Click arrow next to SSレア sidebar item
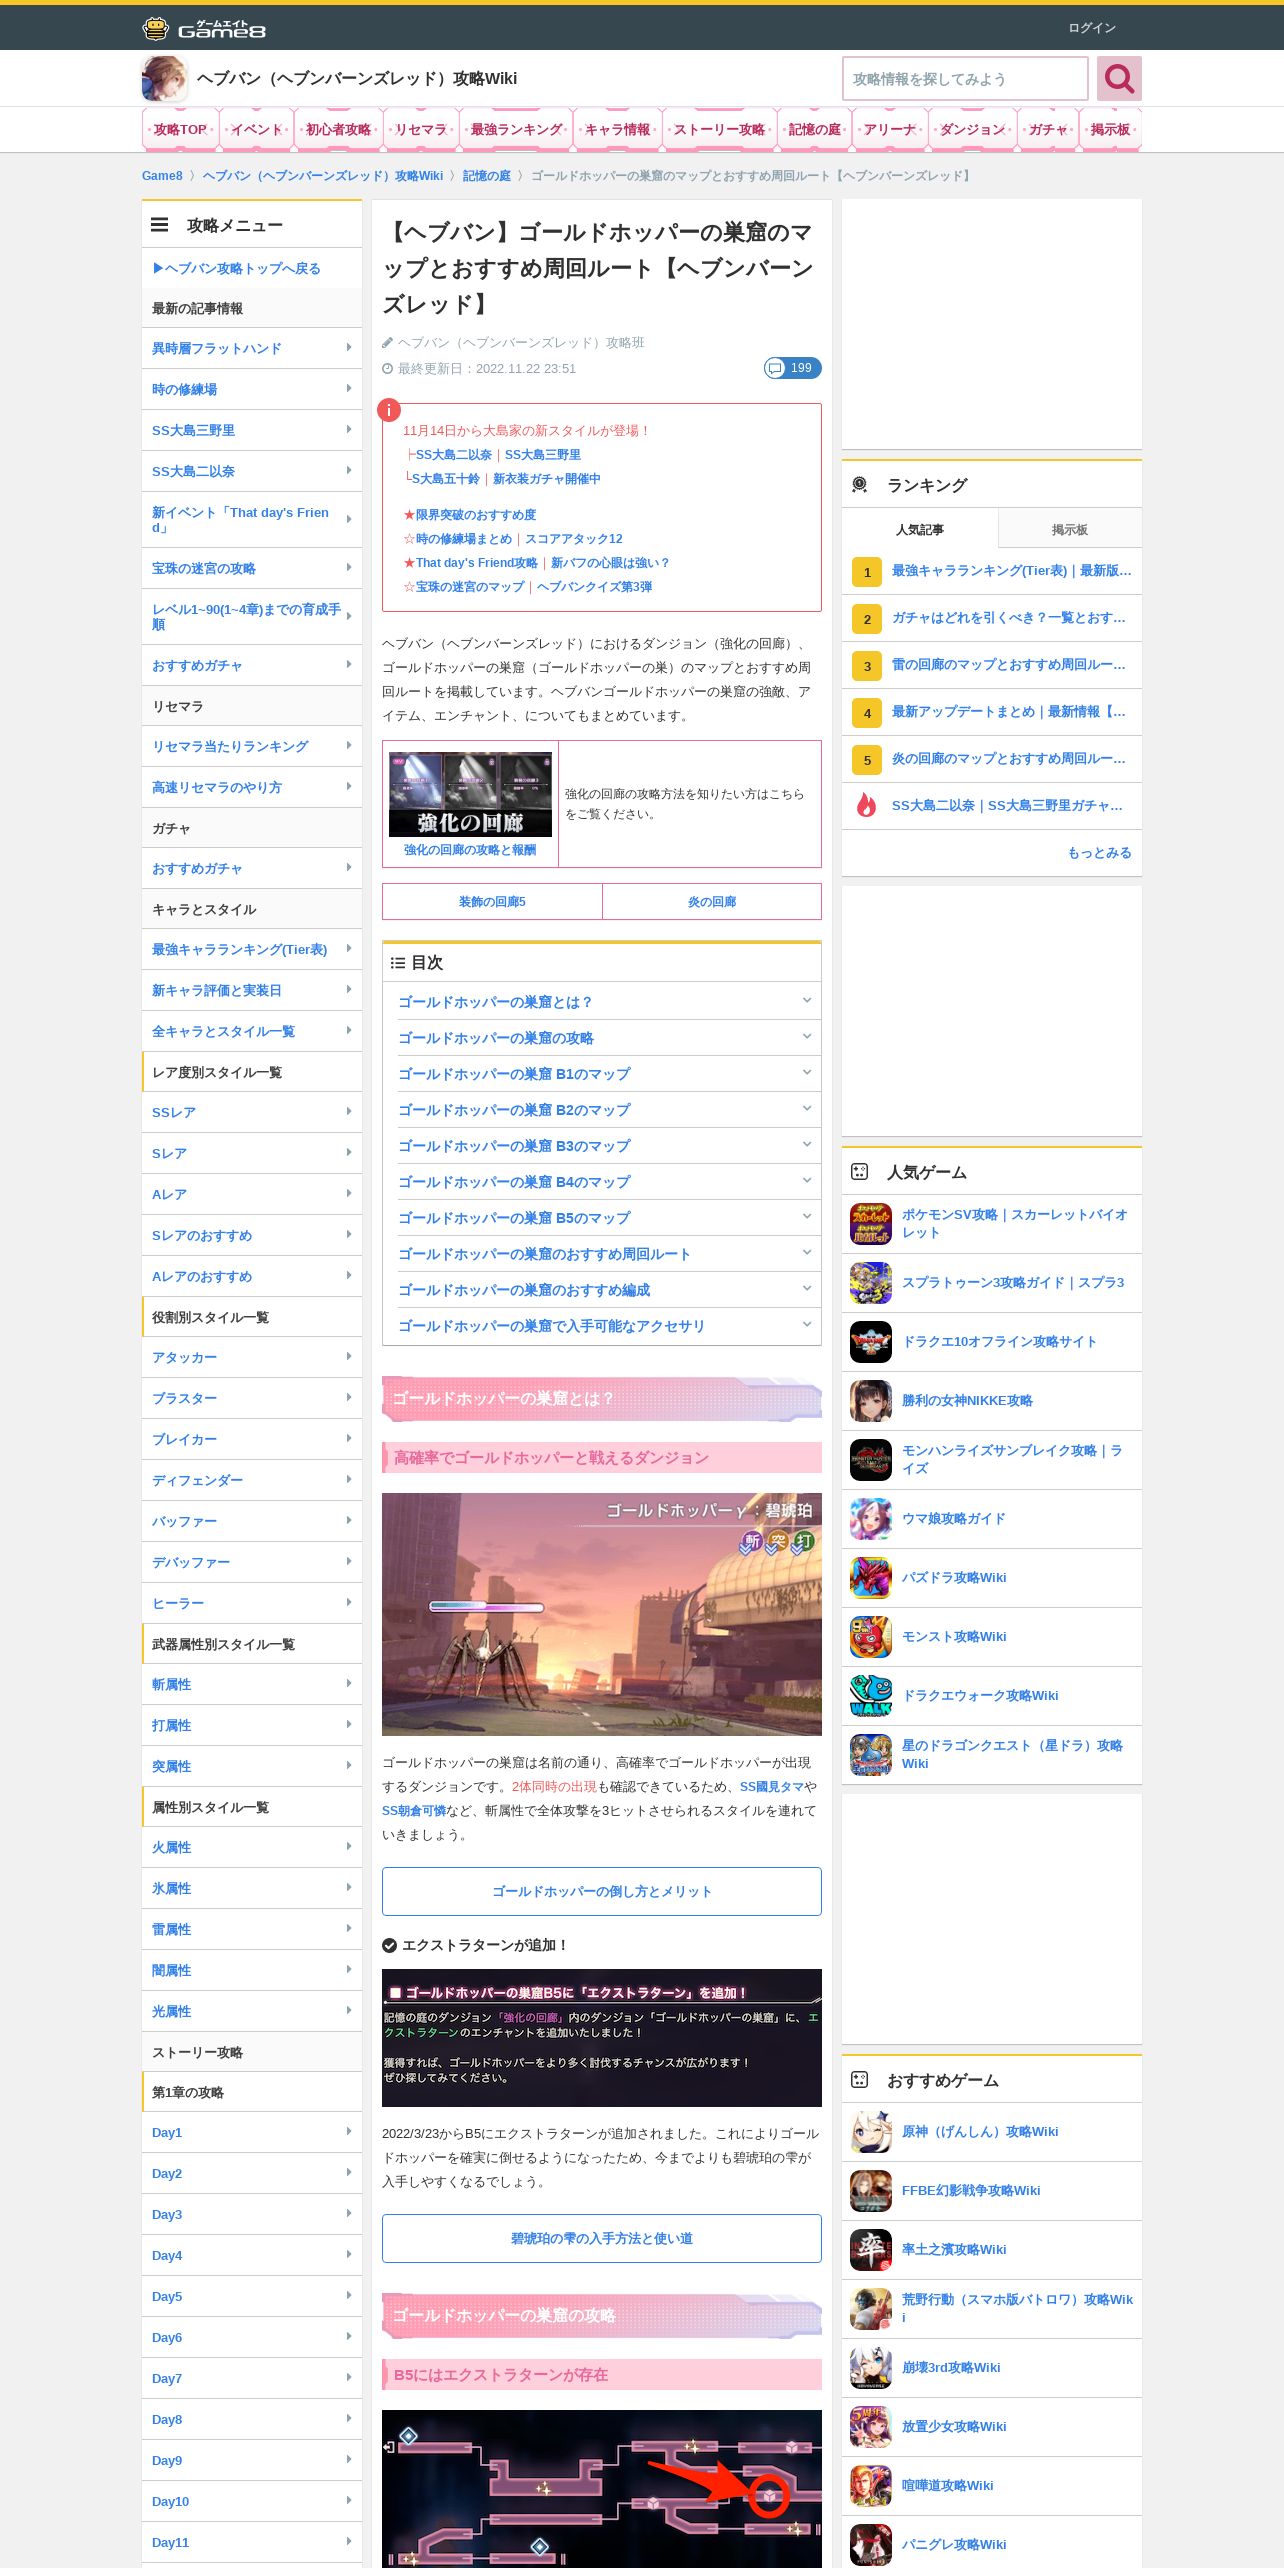1284x2568 pixels. tap(348, 1112)
